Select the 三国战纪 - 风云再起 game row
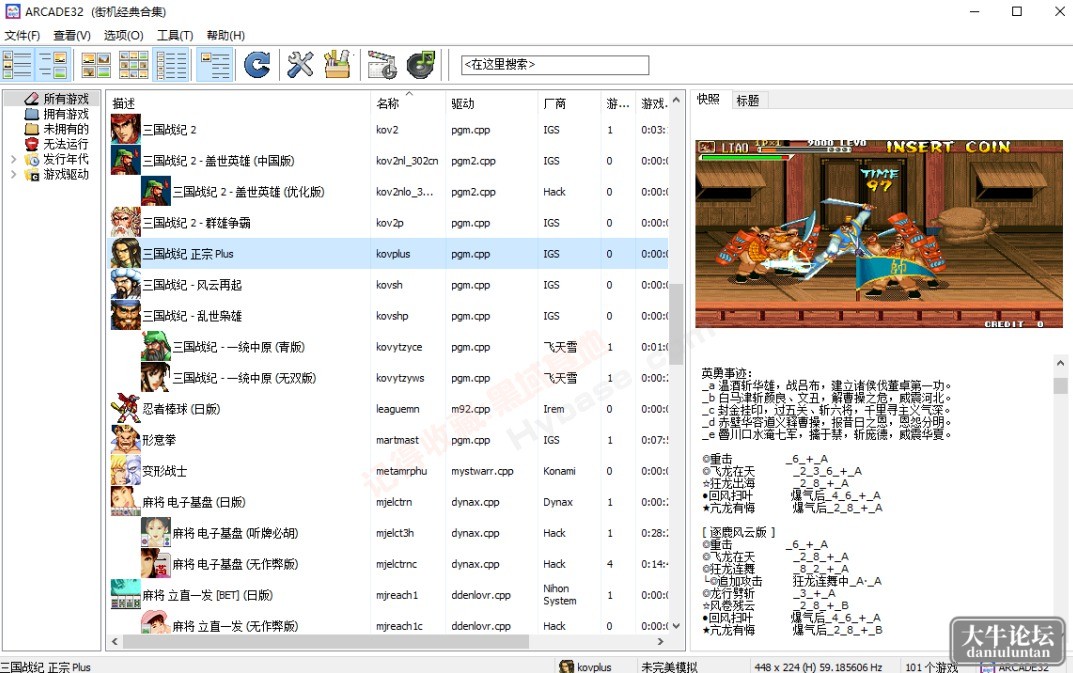This screenshot has height=673, width=1073. tap(389, 285)
